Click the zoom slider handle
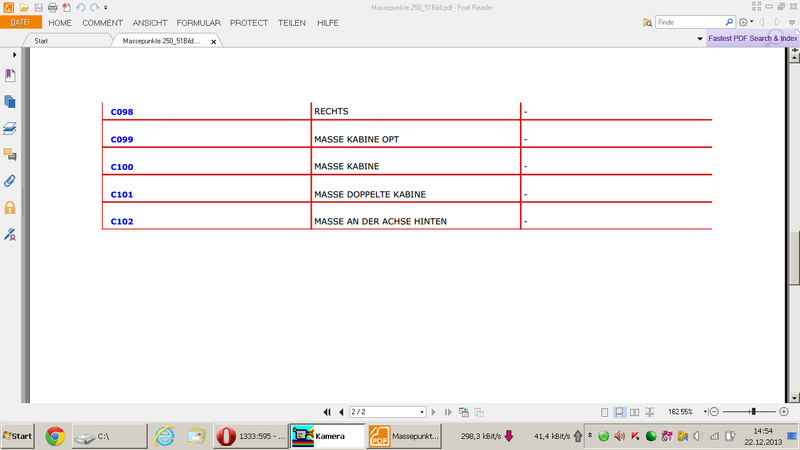This screenshot has height=450, width=800. (752, 412)
